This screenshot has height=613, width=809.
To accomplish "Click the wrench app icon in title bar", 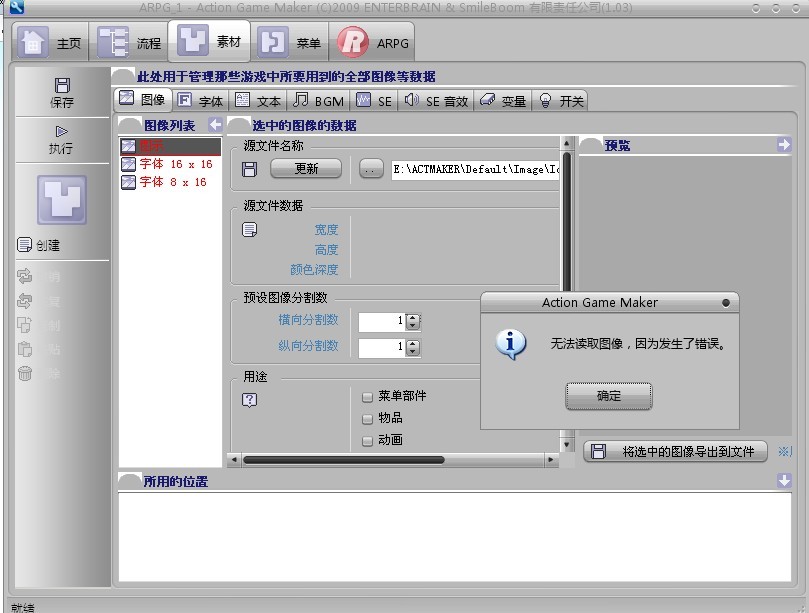I will click(17, 7).
